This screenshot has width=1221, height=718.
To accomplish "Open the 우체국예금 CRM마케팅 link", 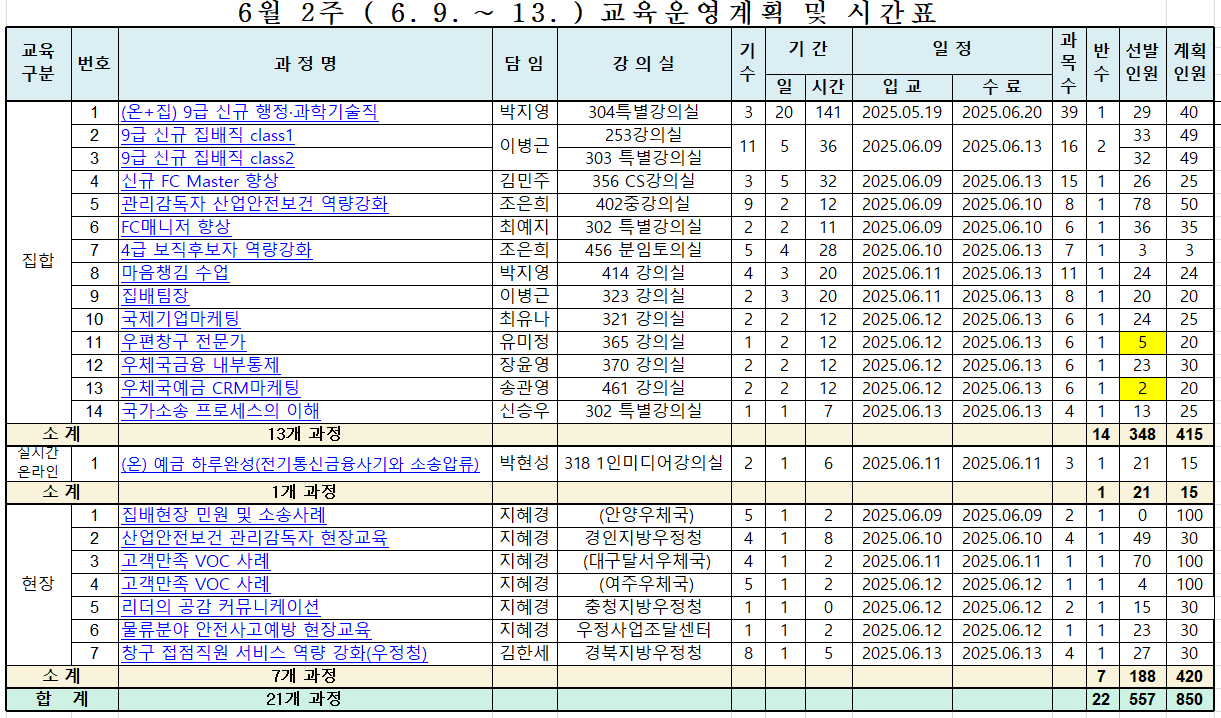I will pyautogui.click(x=210, y=388).
